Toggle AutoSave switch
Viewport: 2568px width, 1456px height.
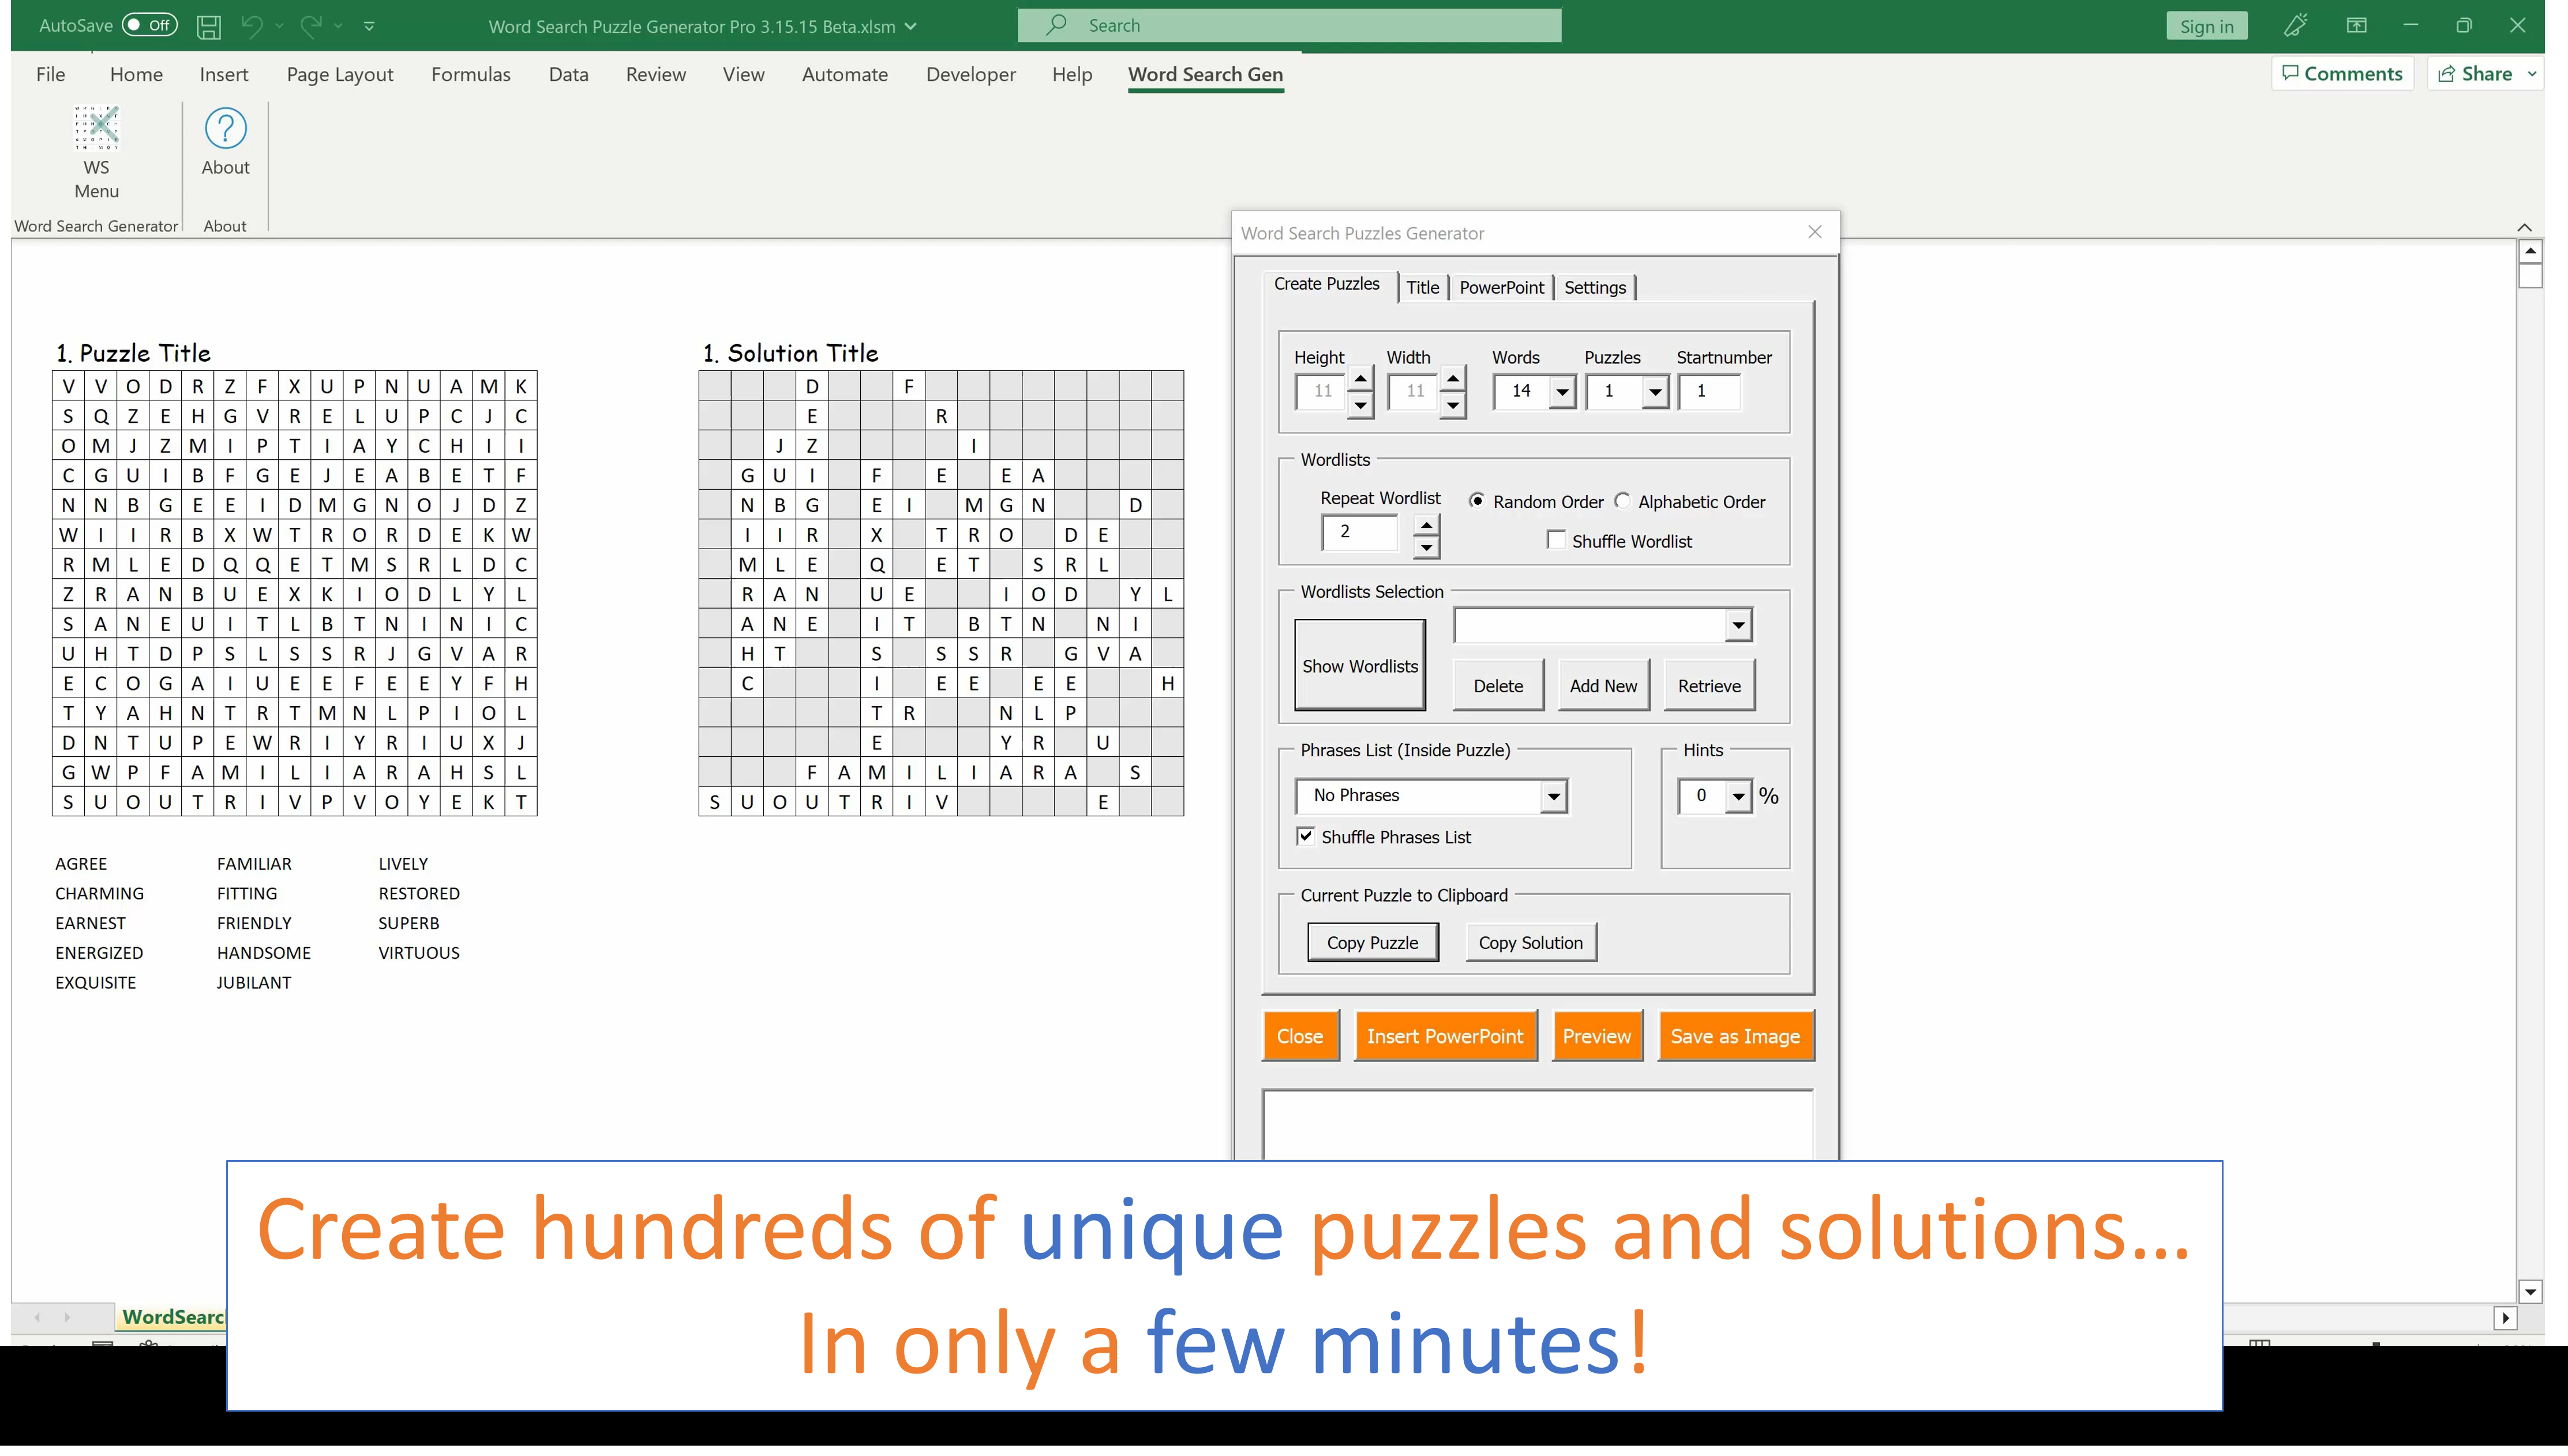(149, 25)
